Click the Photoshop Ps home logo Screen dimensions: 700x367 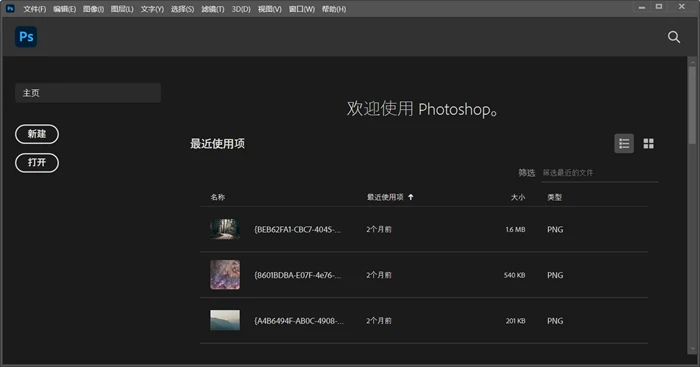(x=26, y=37)
